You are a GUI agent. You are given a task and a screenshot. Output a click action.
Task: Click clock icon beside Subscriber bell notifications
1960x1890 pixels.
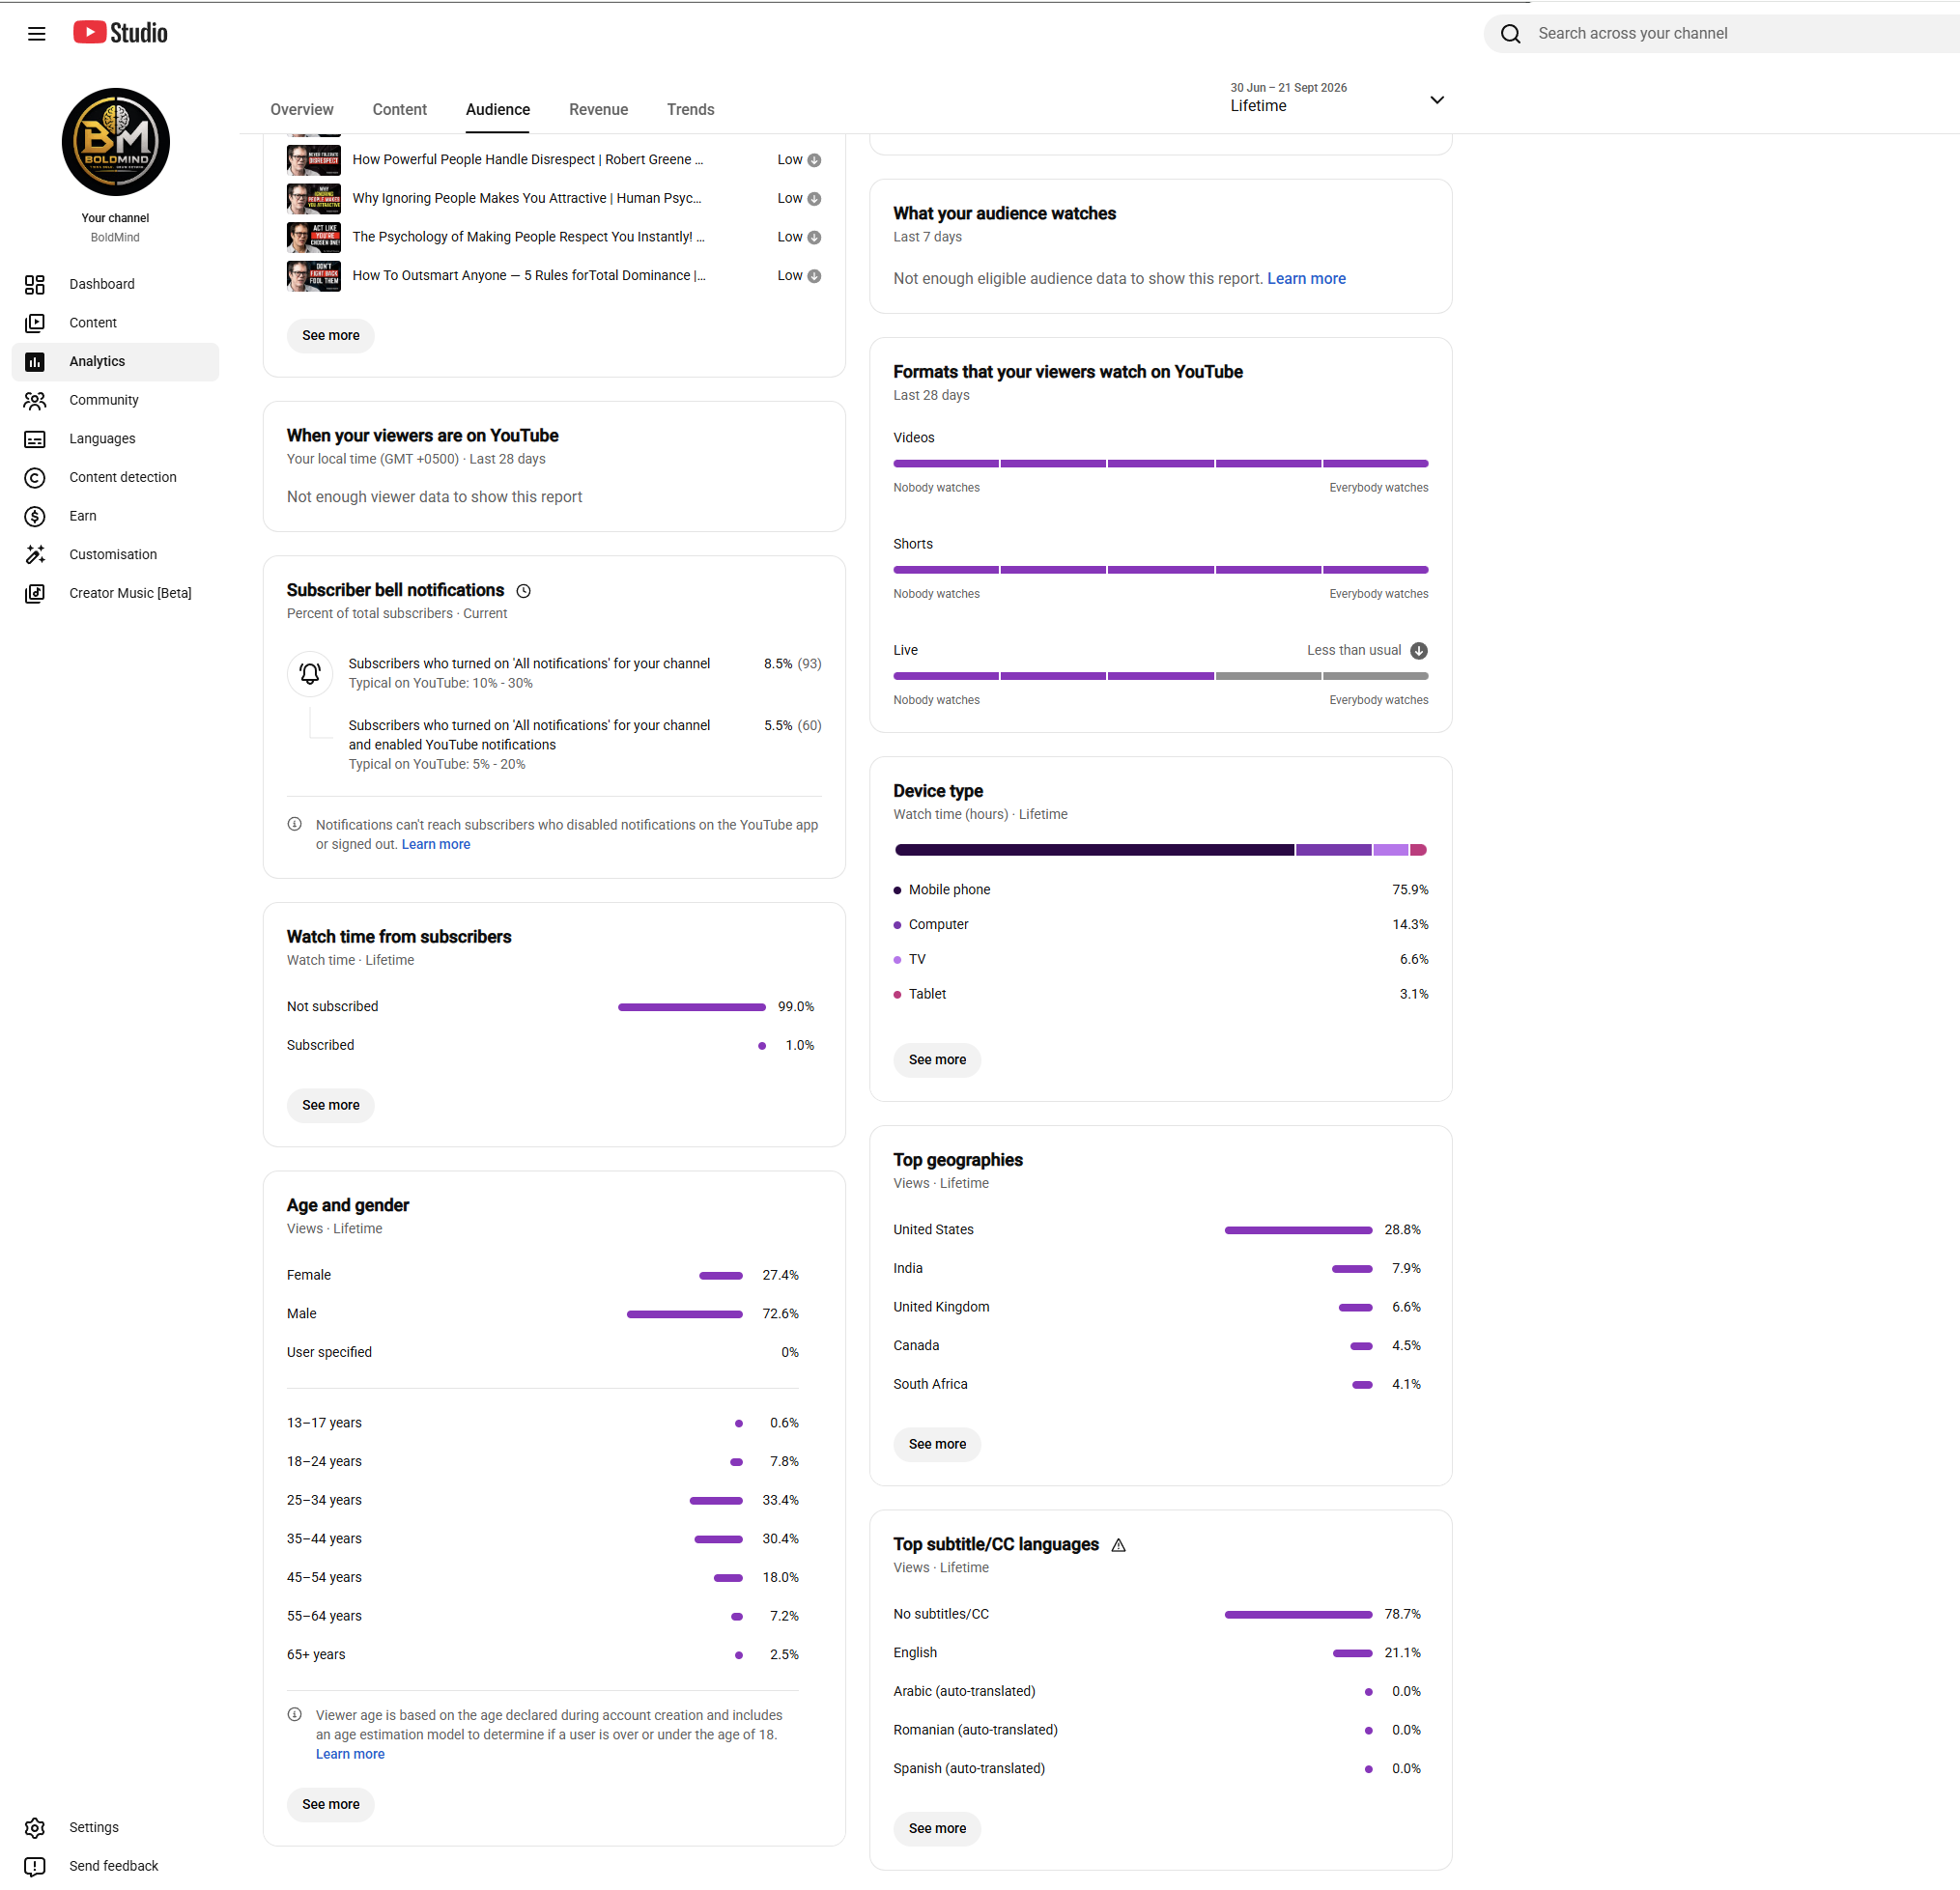point(523,592)
